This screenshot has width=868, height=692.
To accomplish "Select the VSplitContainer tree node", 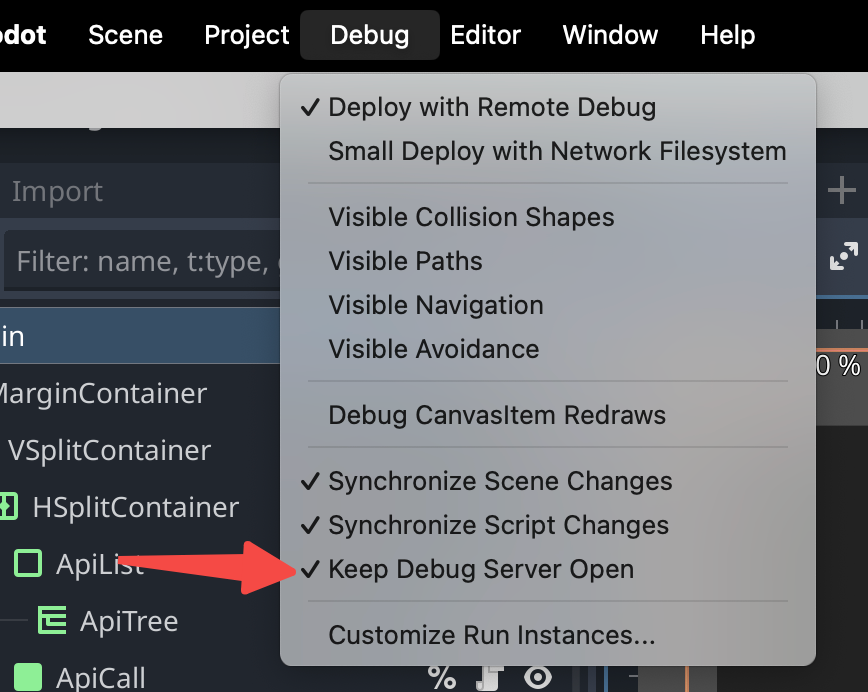I will 109,450.
